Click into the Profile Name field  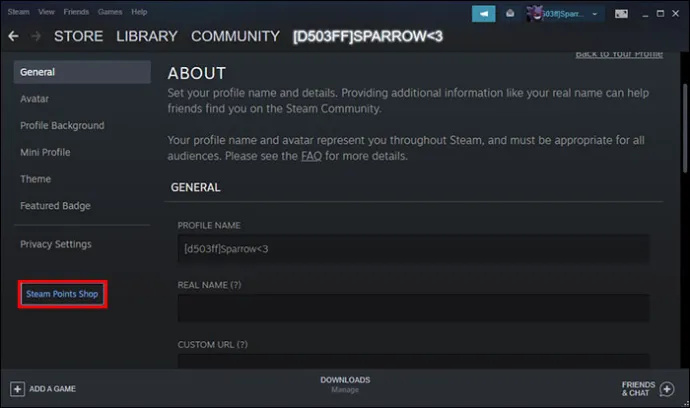413,249
